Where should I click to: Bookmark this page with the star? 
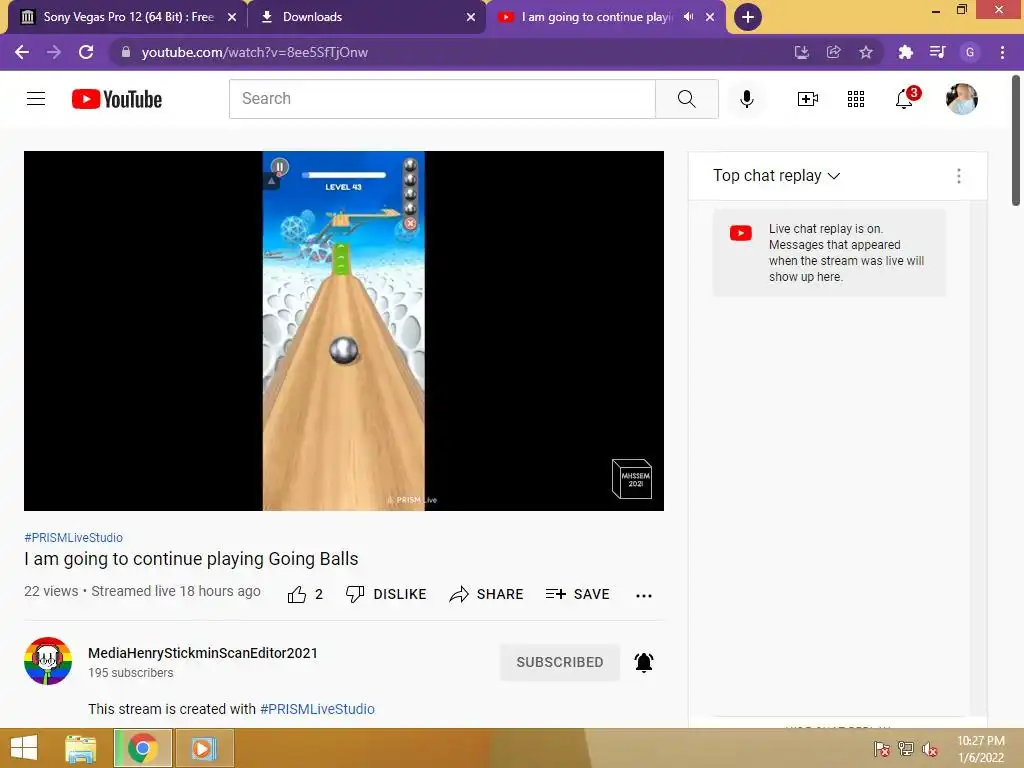[866, 52]
